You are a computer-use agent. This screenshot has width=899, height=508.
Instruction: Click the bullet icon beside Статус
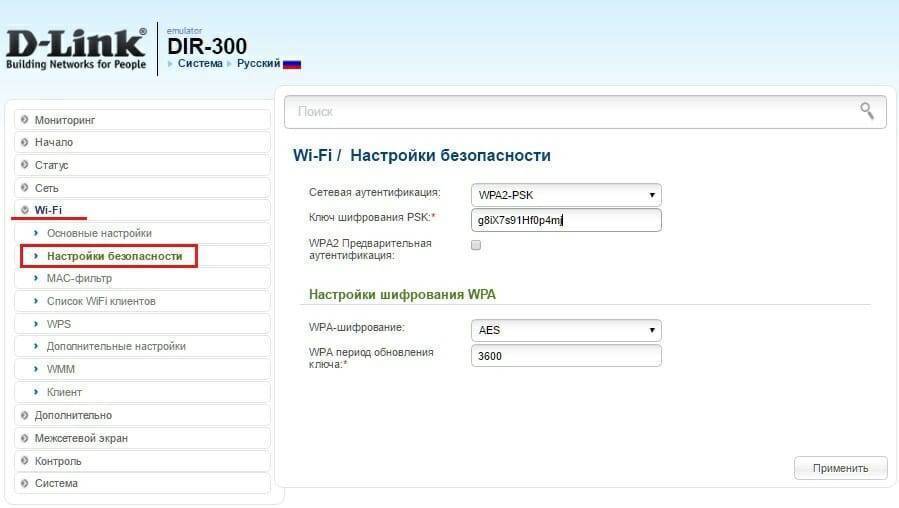pos(24,165)
